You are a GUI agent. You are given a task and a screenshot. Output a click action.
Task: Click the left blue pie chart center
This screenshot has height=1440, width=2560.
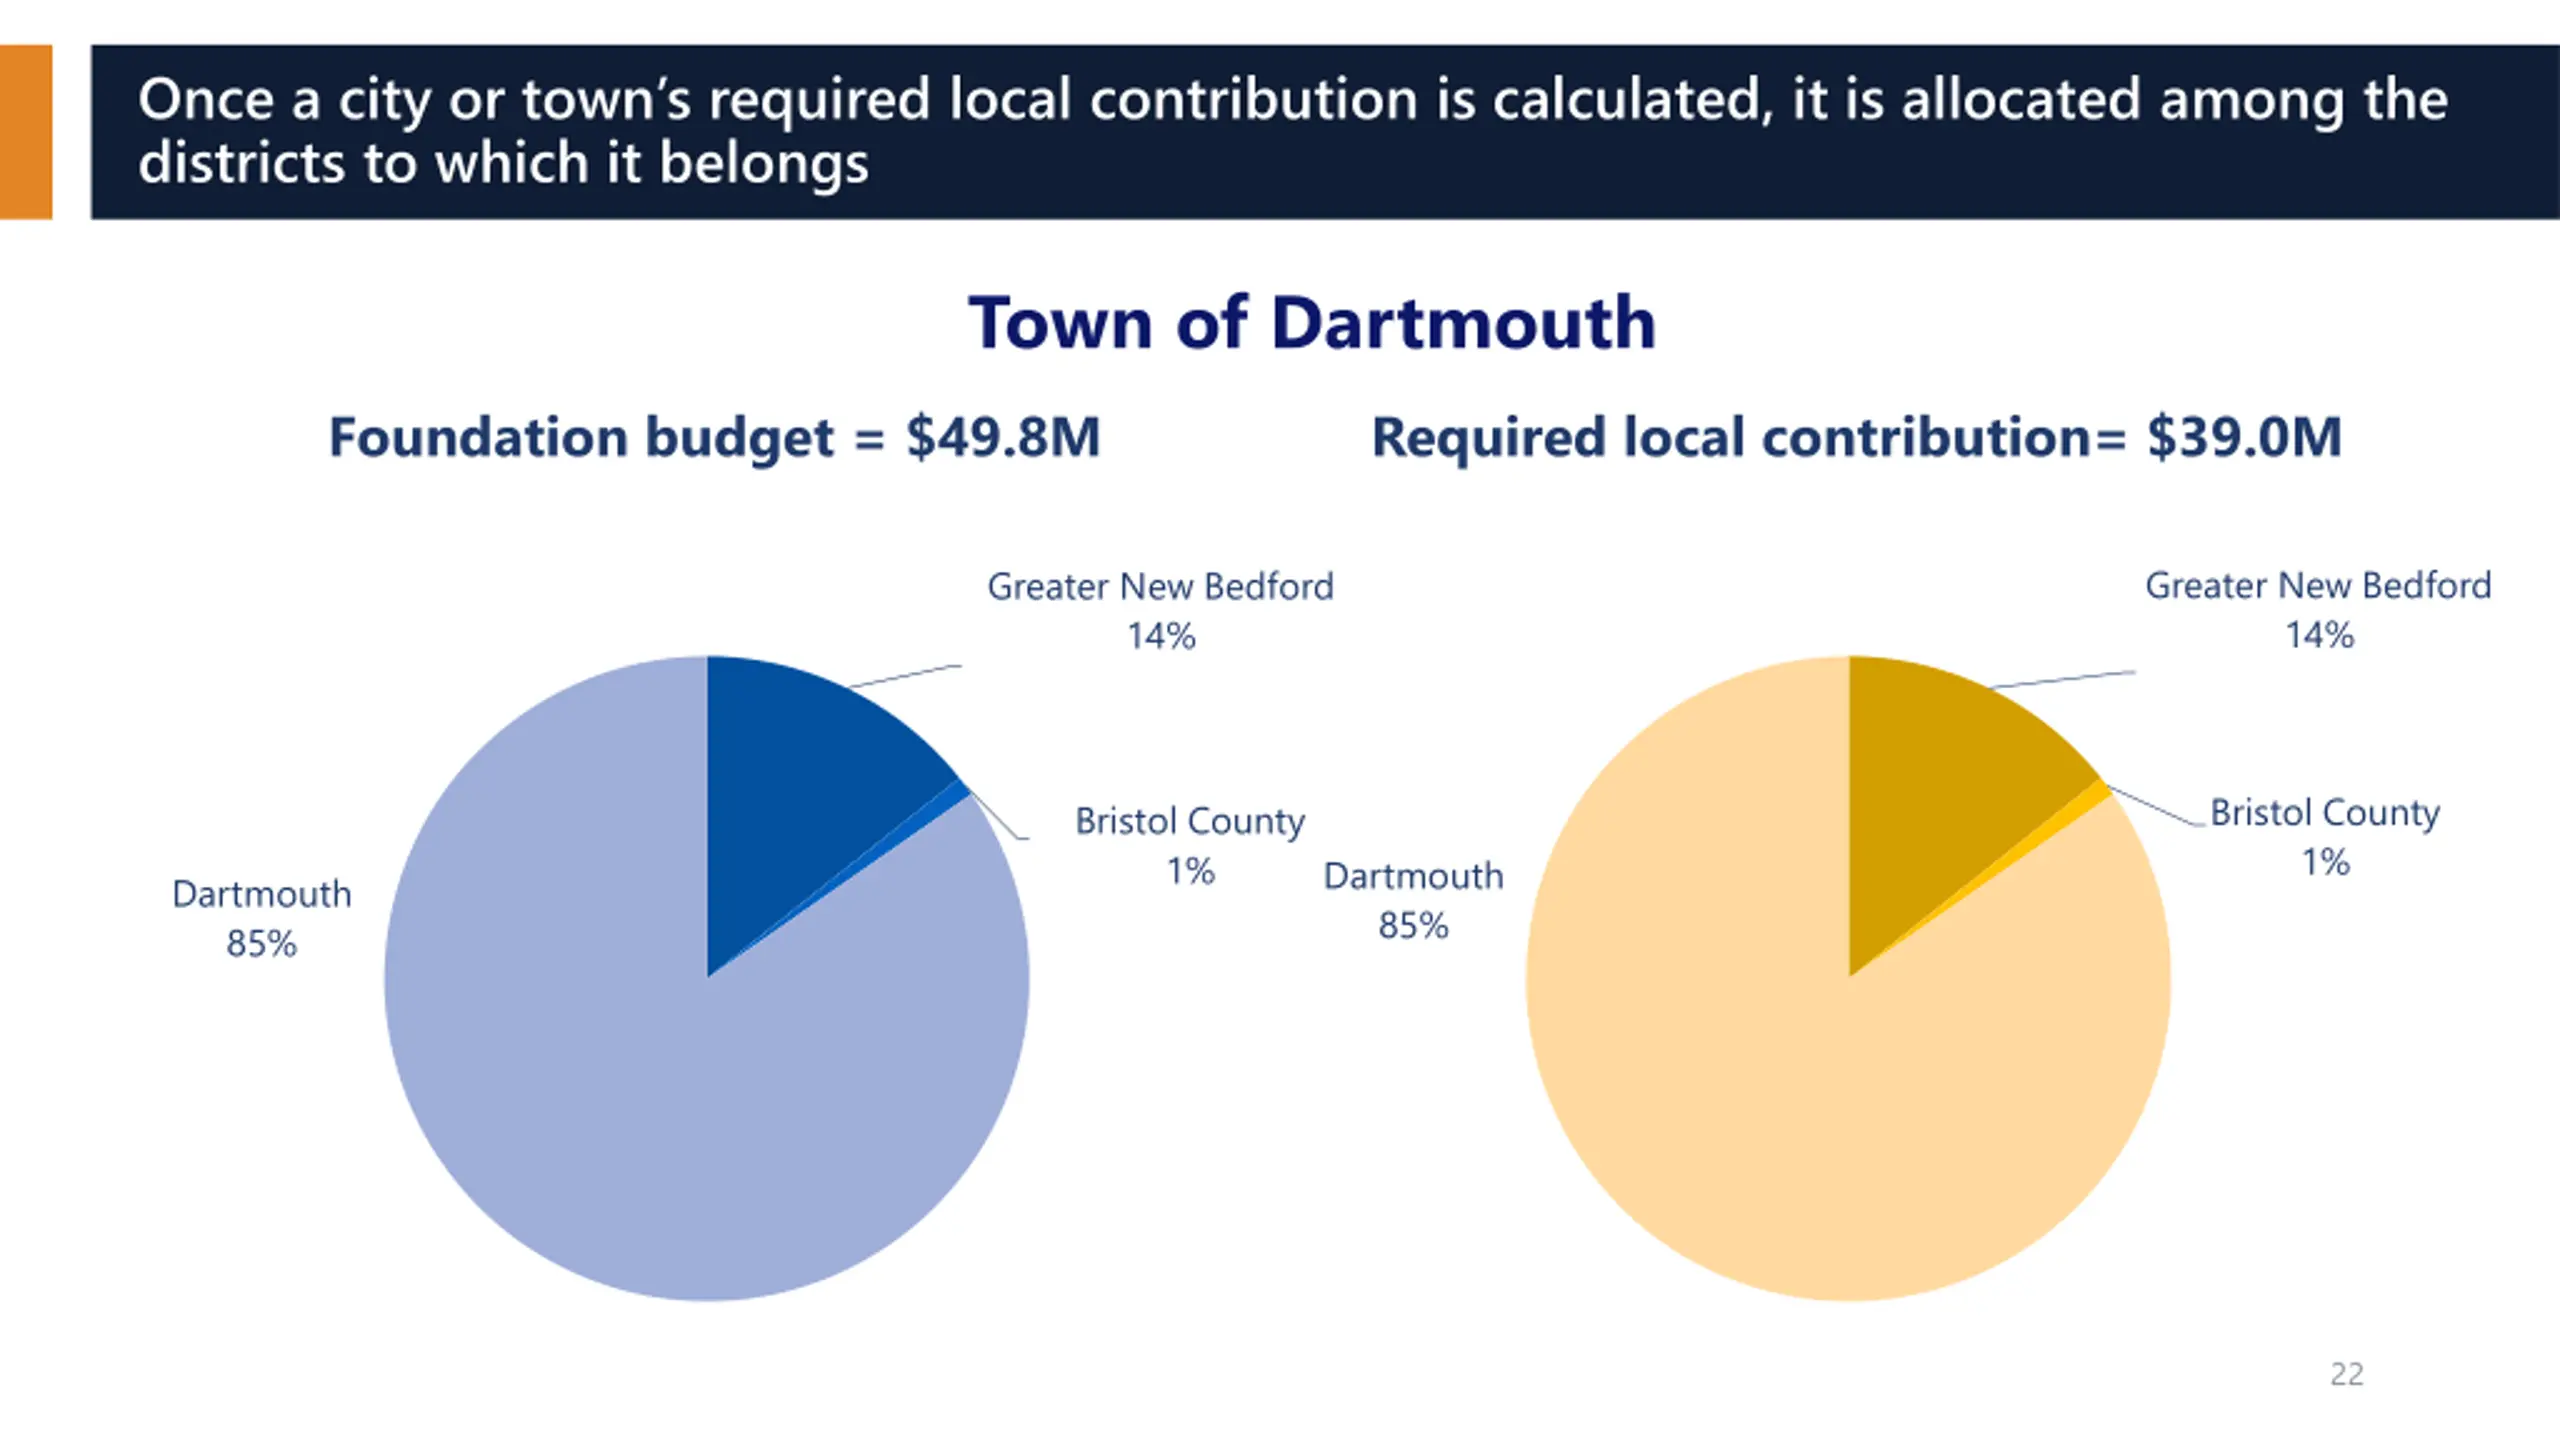[707, 977]
